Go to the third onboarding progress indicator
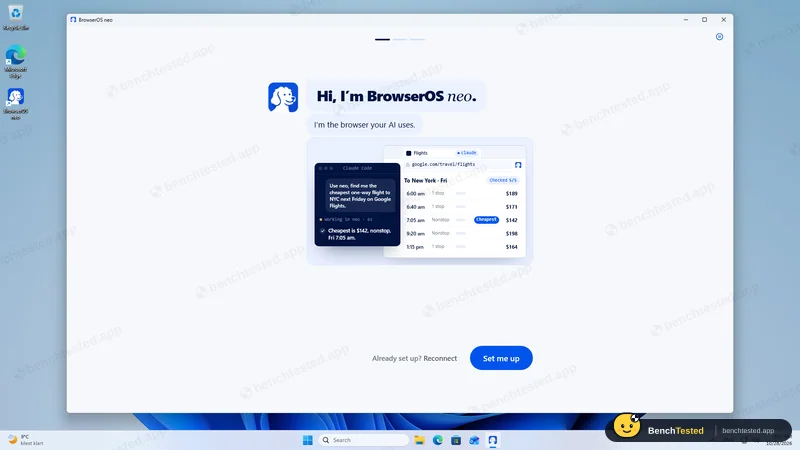 (x=417, y=39)
